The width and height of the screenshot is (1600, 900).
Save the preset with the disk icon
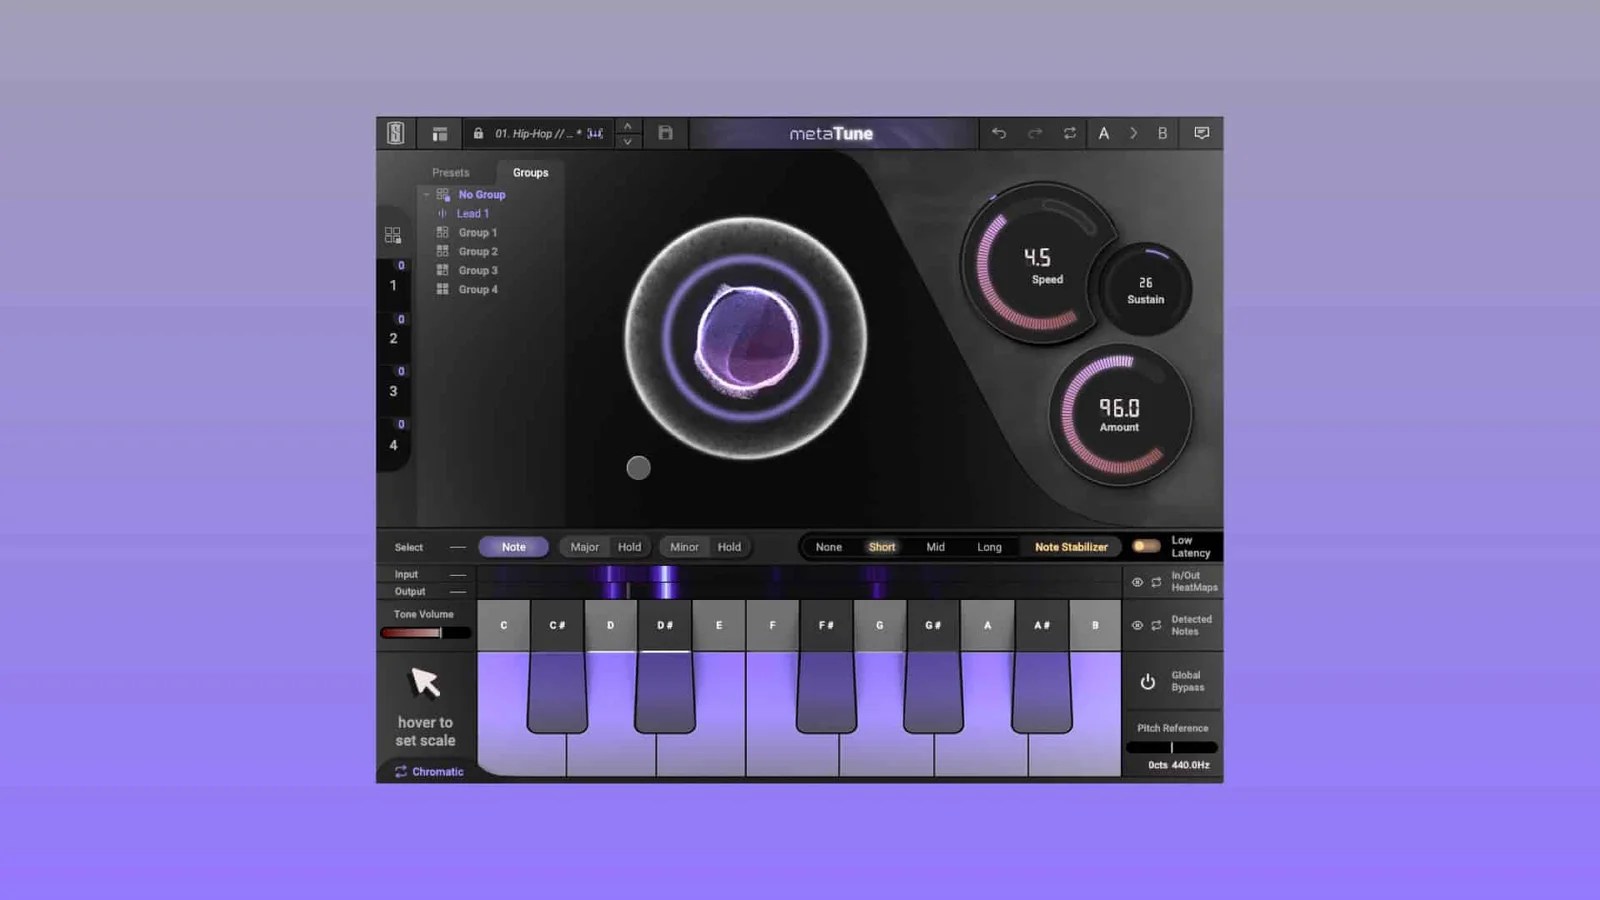667,133
